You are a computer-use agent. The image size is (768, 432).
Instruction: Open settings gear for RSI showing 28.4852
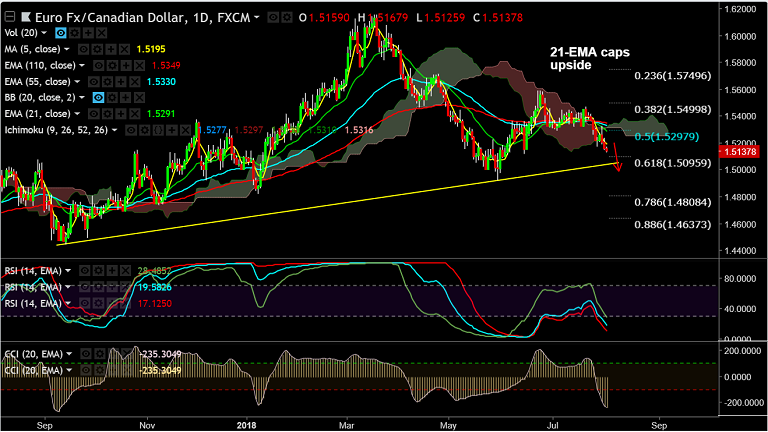tap(98, 271)
